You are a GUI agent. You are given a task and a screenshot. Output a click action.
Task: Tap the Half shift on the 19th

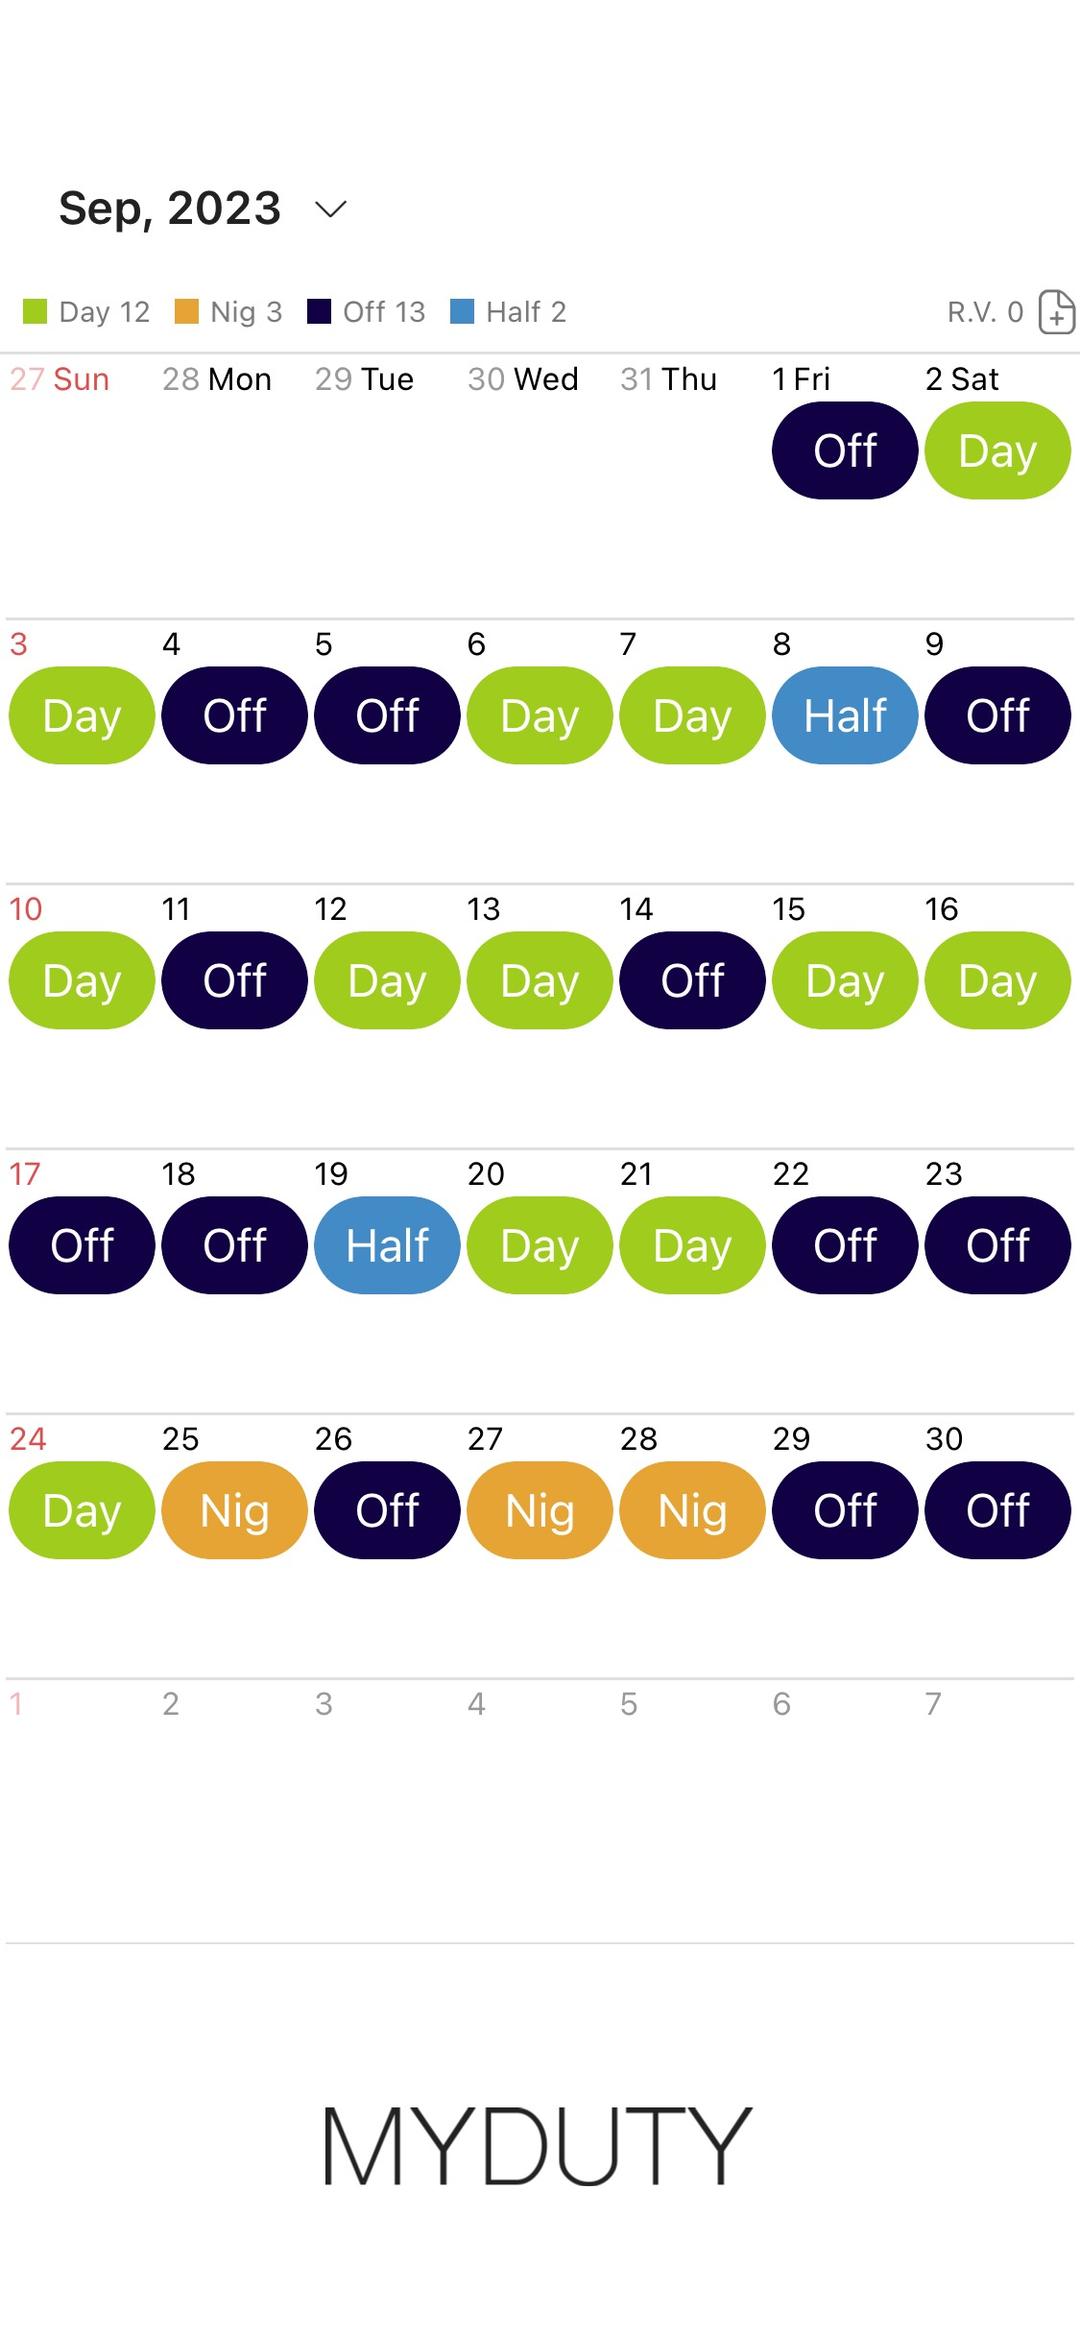coord(387,1245)
